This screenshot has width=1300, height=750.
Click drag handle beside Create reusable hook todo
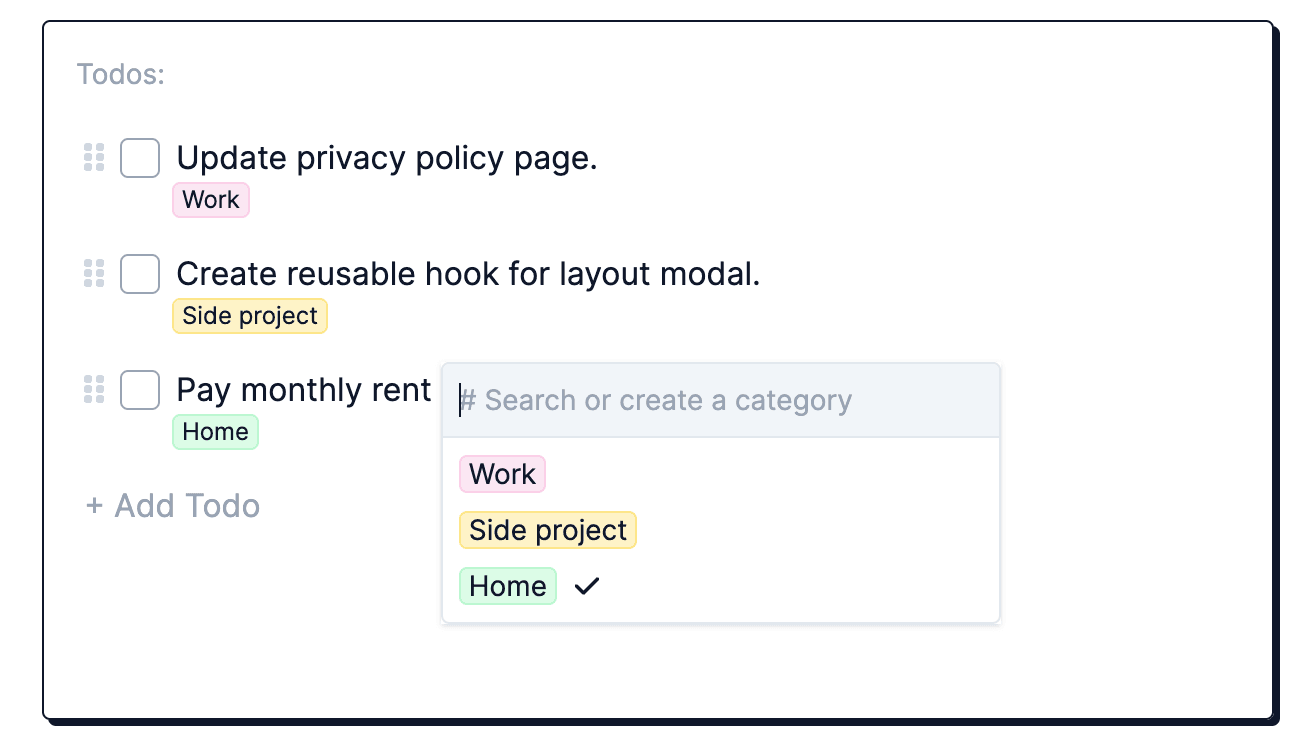94,274
